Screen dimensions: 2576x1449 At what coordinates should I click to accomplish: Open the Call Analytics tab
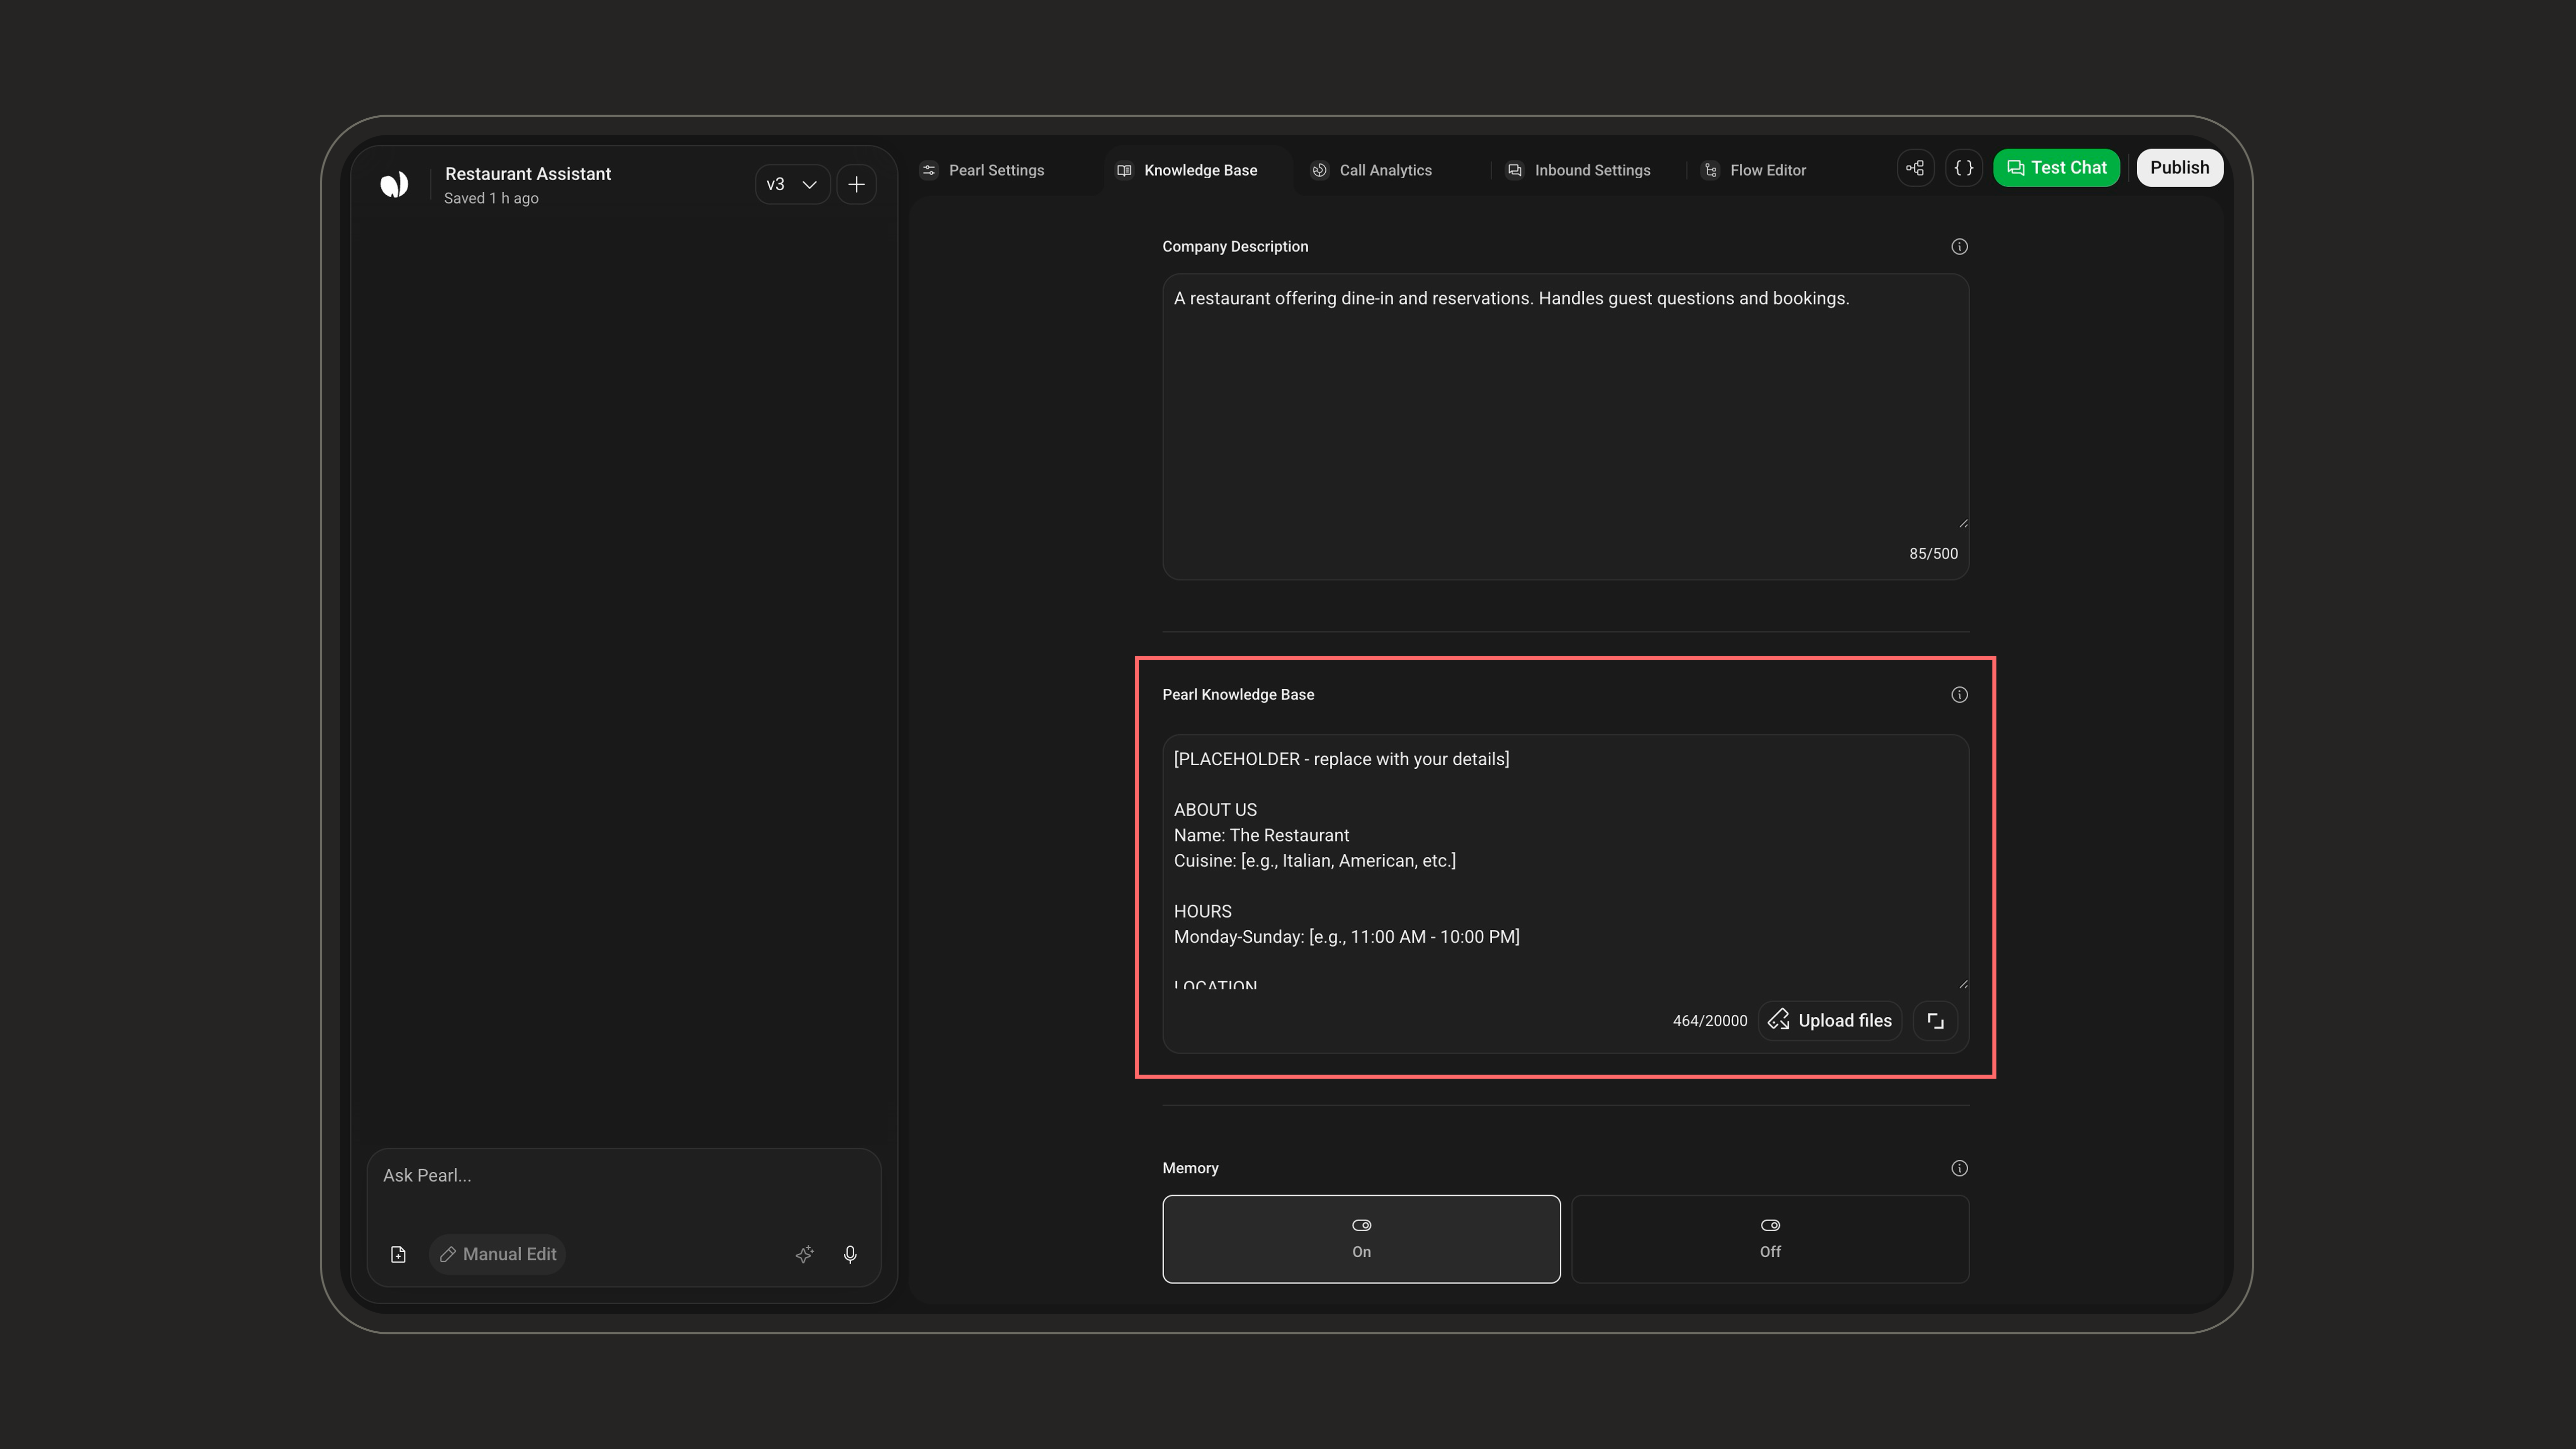pyautogui.click(x=1372, y=170)
